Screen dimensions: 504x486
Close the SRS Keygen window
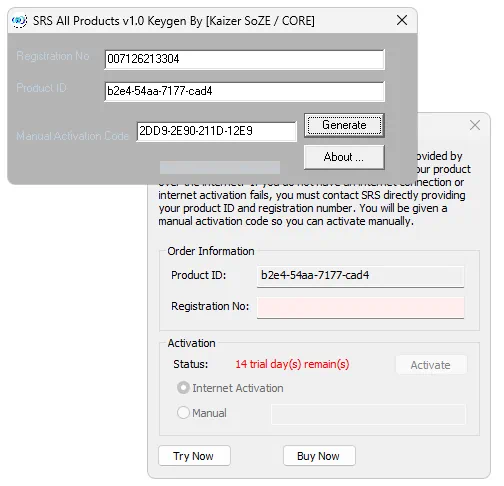(x=402, y=20)
